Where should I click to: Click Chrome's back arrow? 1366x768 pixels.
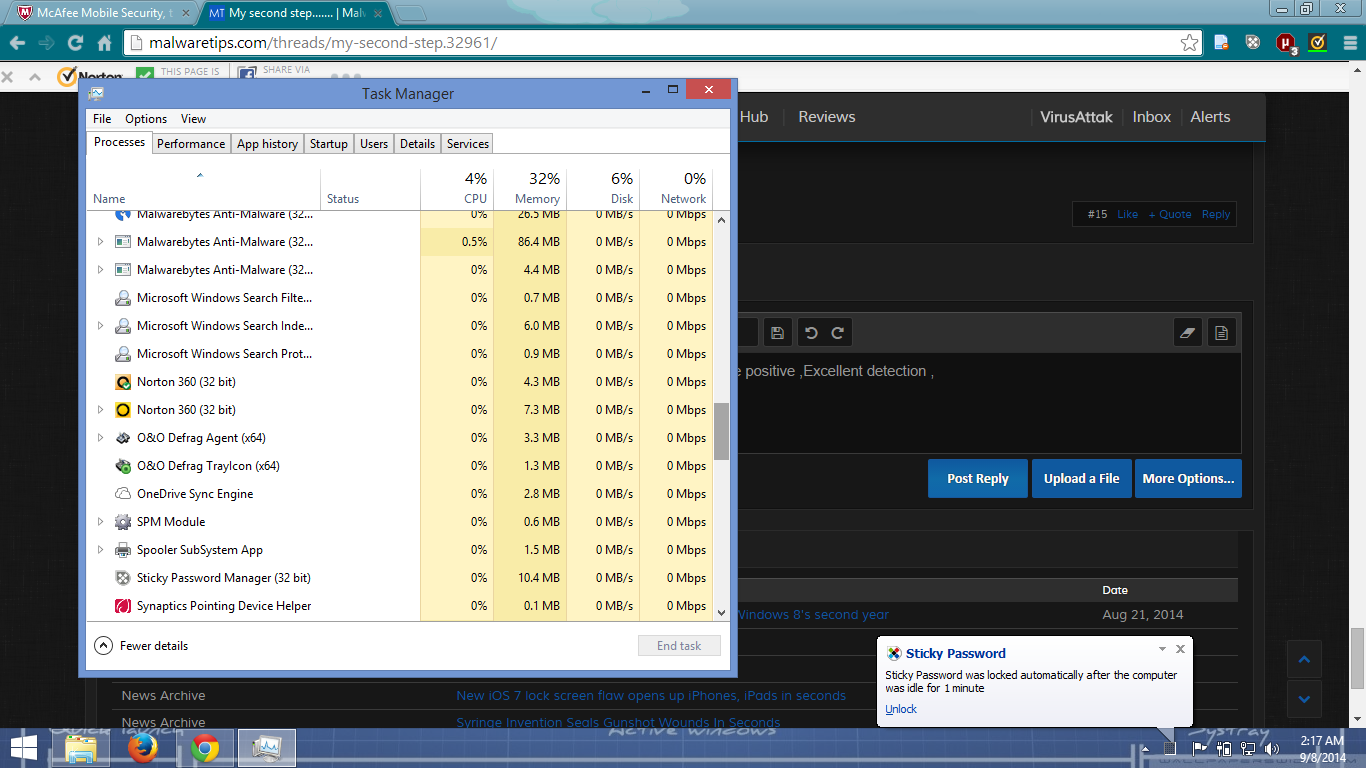17,43
